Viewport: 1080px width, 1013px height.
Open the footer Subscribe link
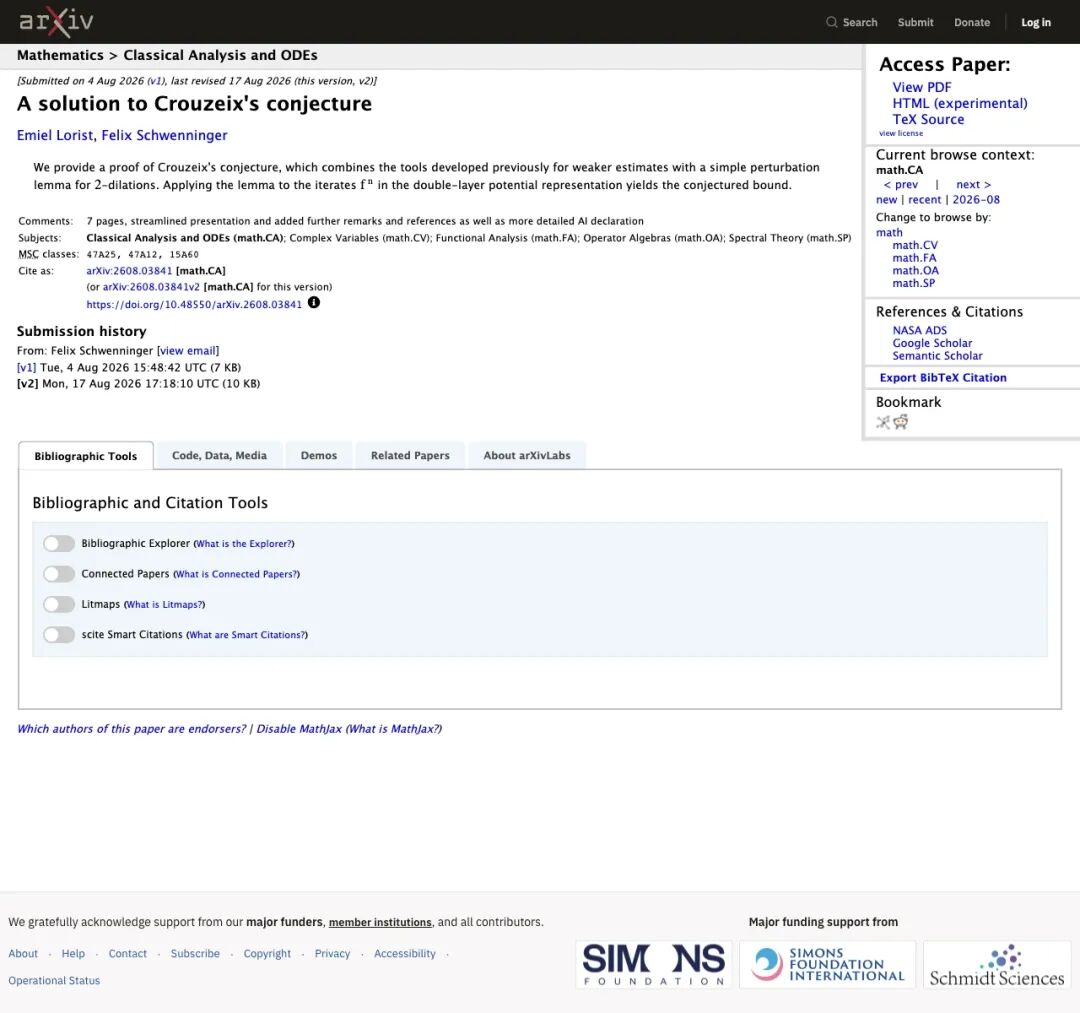click(x=195, y=954)
